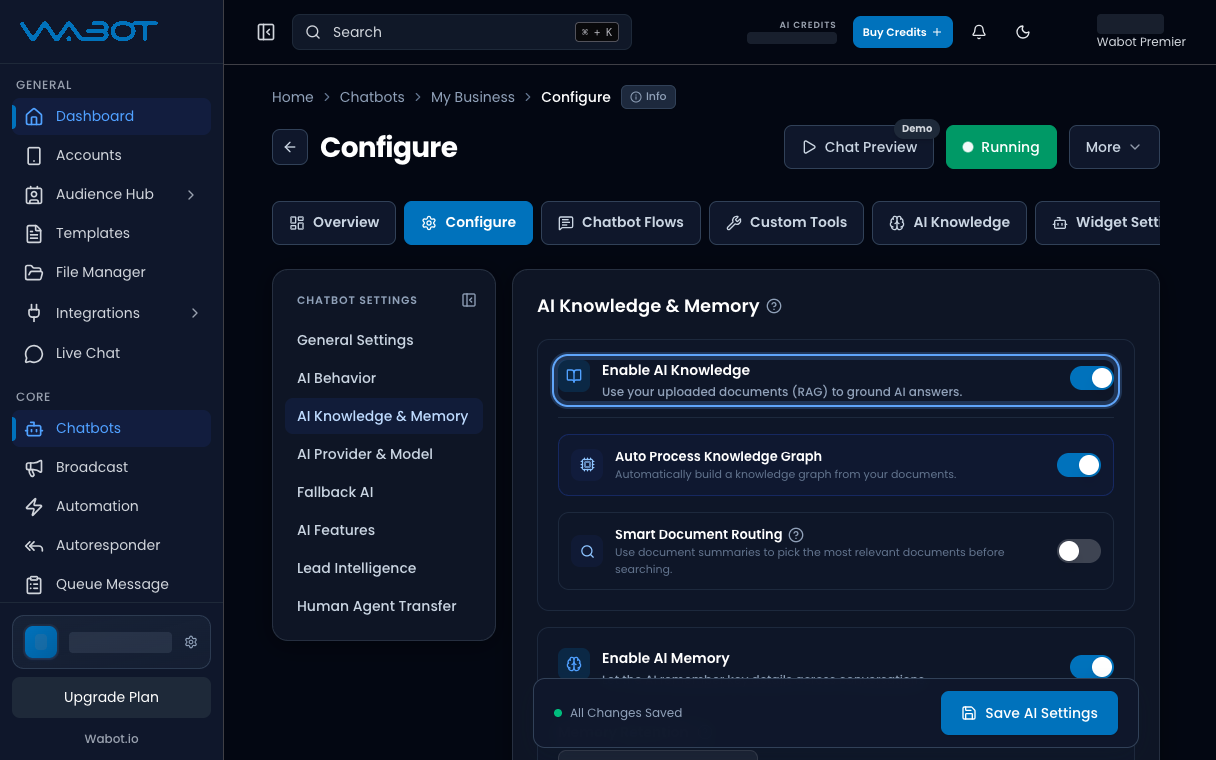Click the book icon for Enable AI Knowledge

coord(574,377)
